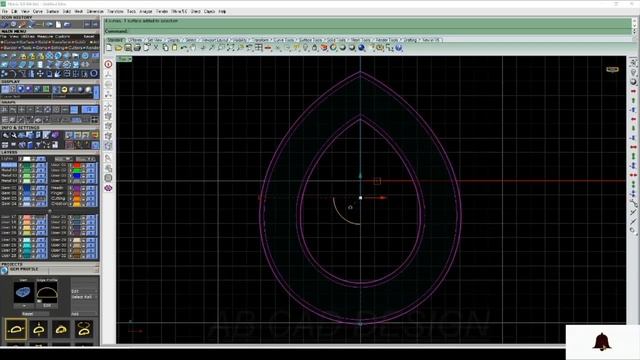
Task: Click the first icon in Display panel
Action: 5,89
